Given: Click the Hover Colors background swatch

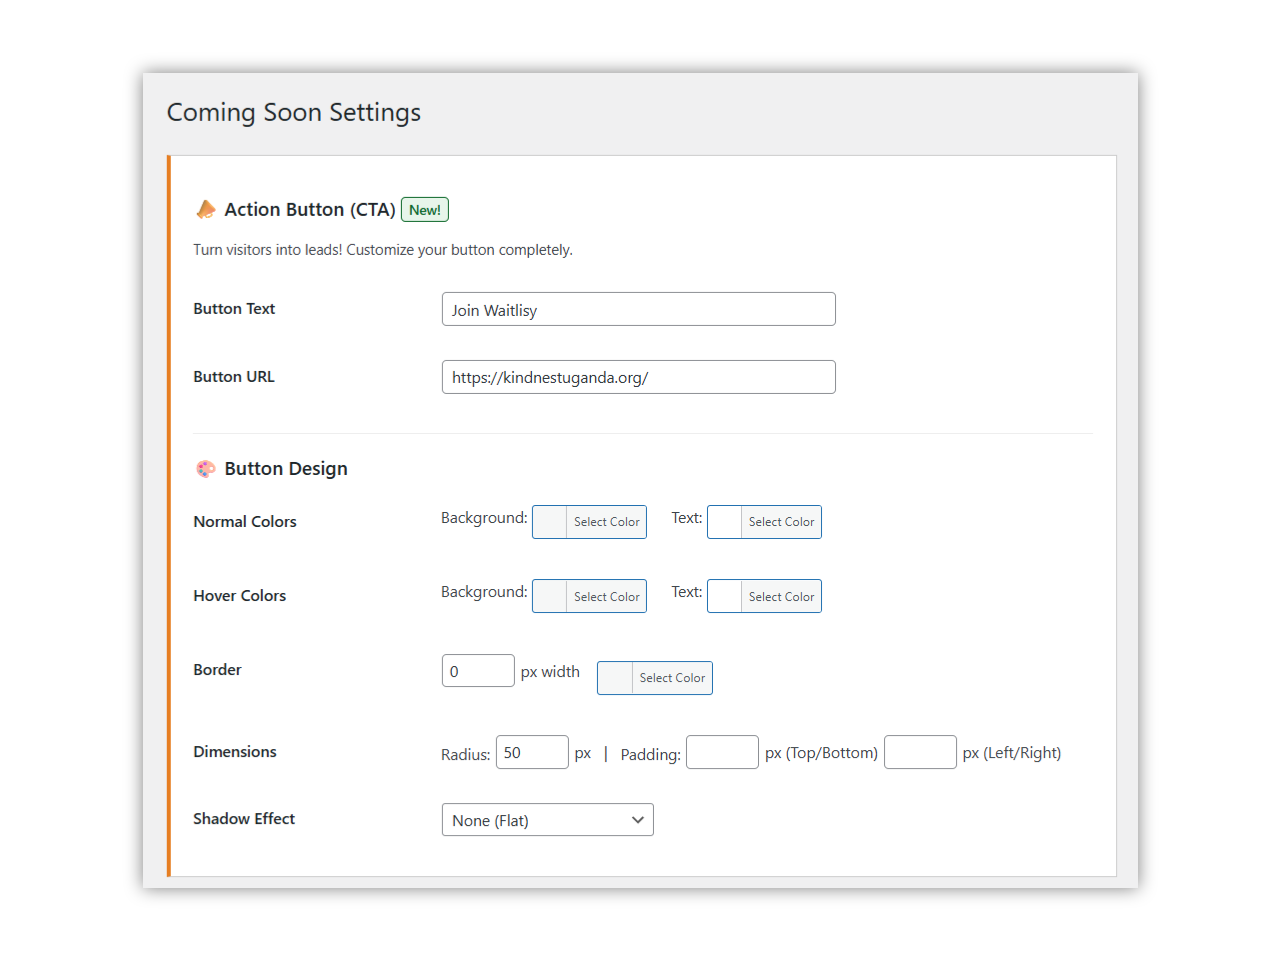Looking at the screenshot, I should (x=550, y=597).
